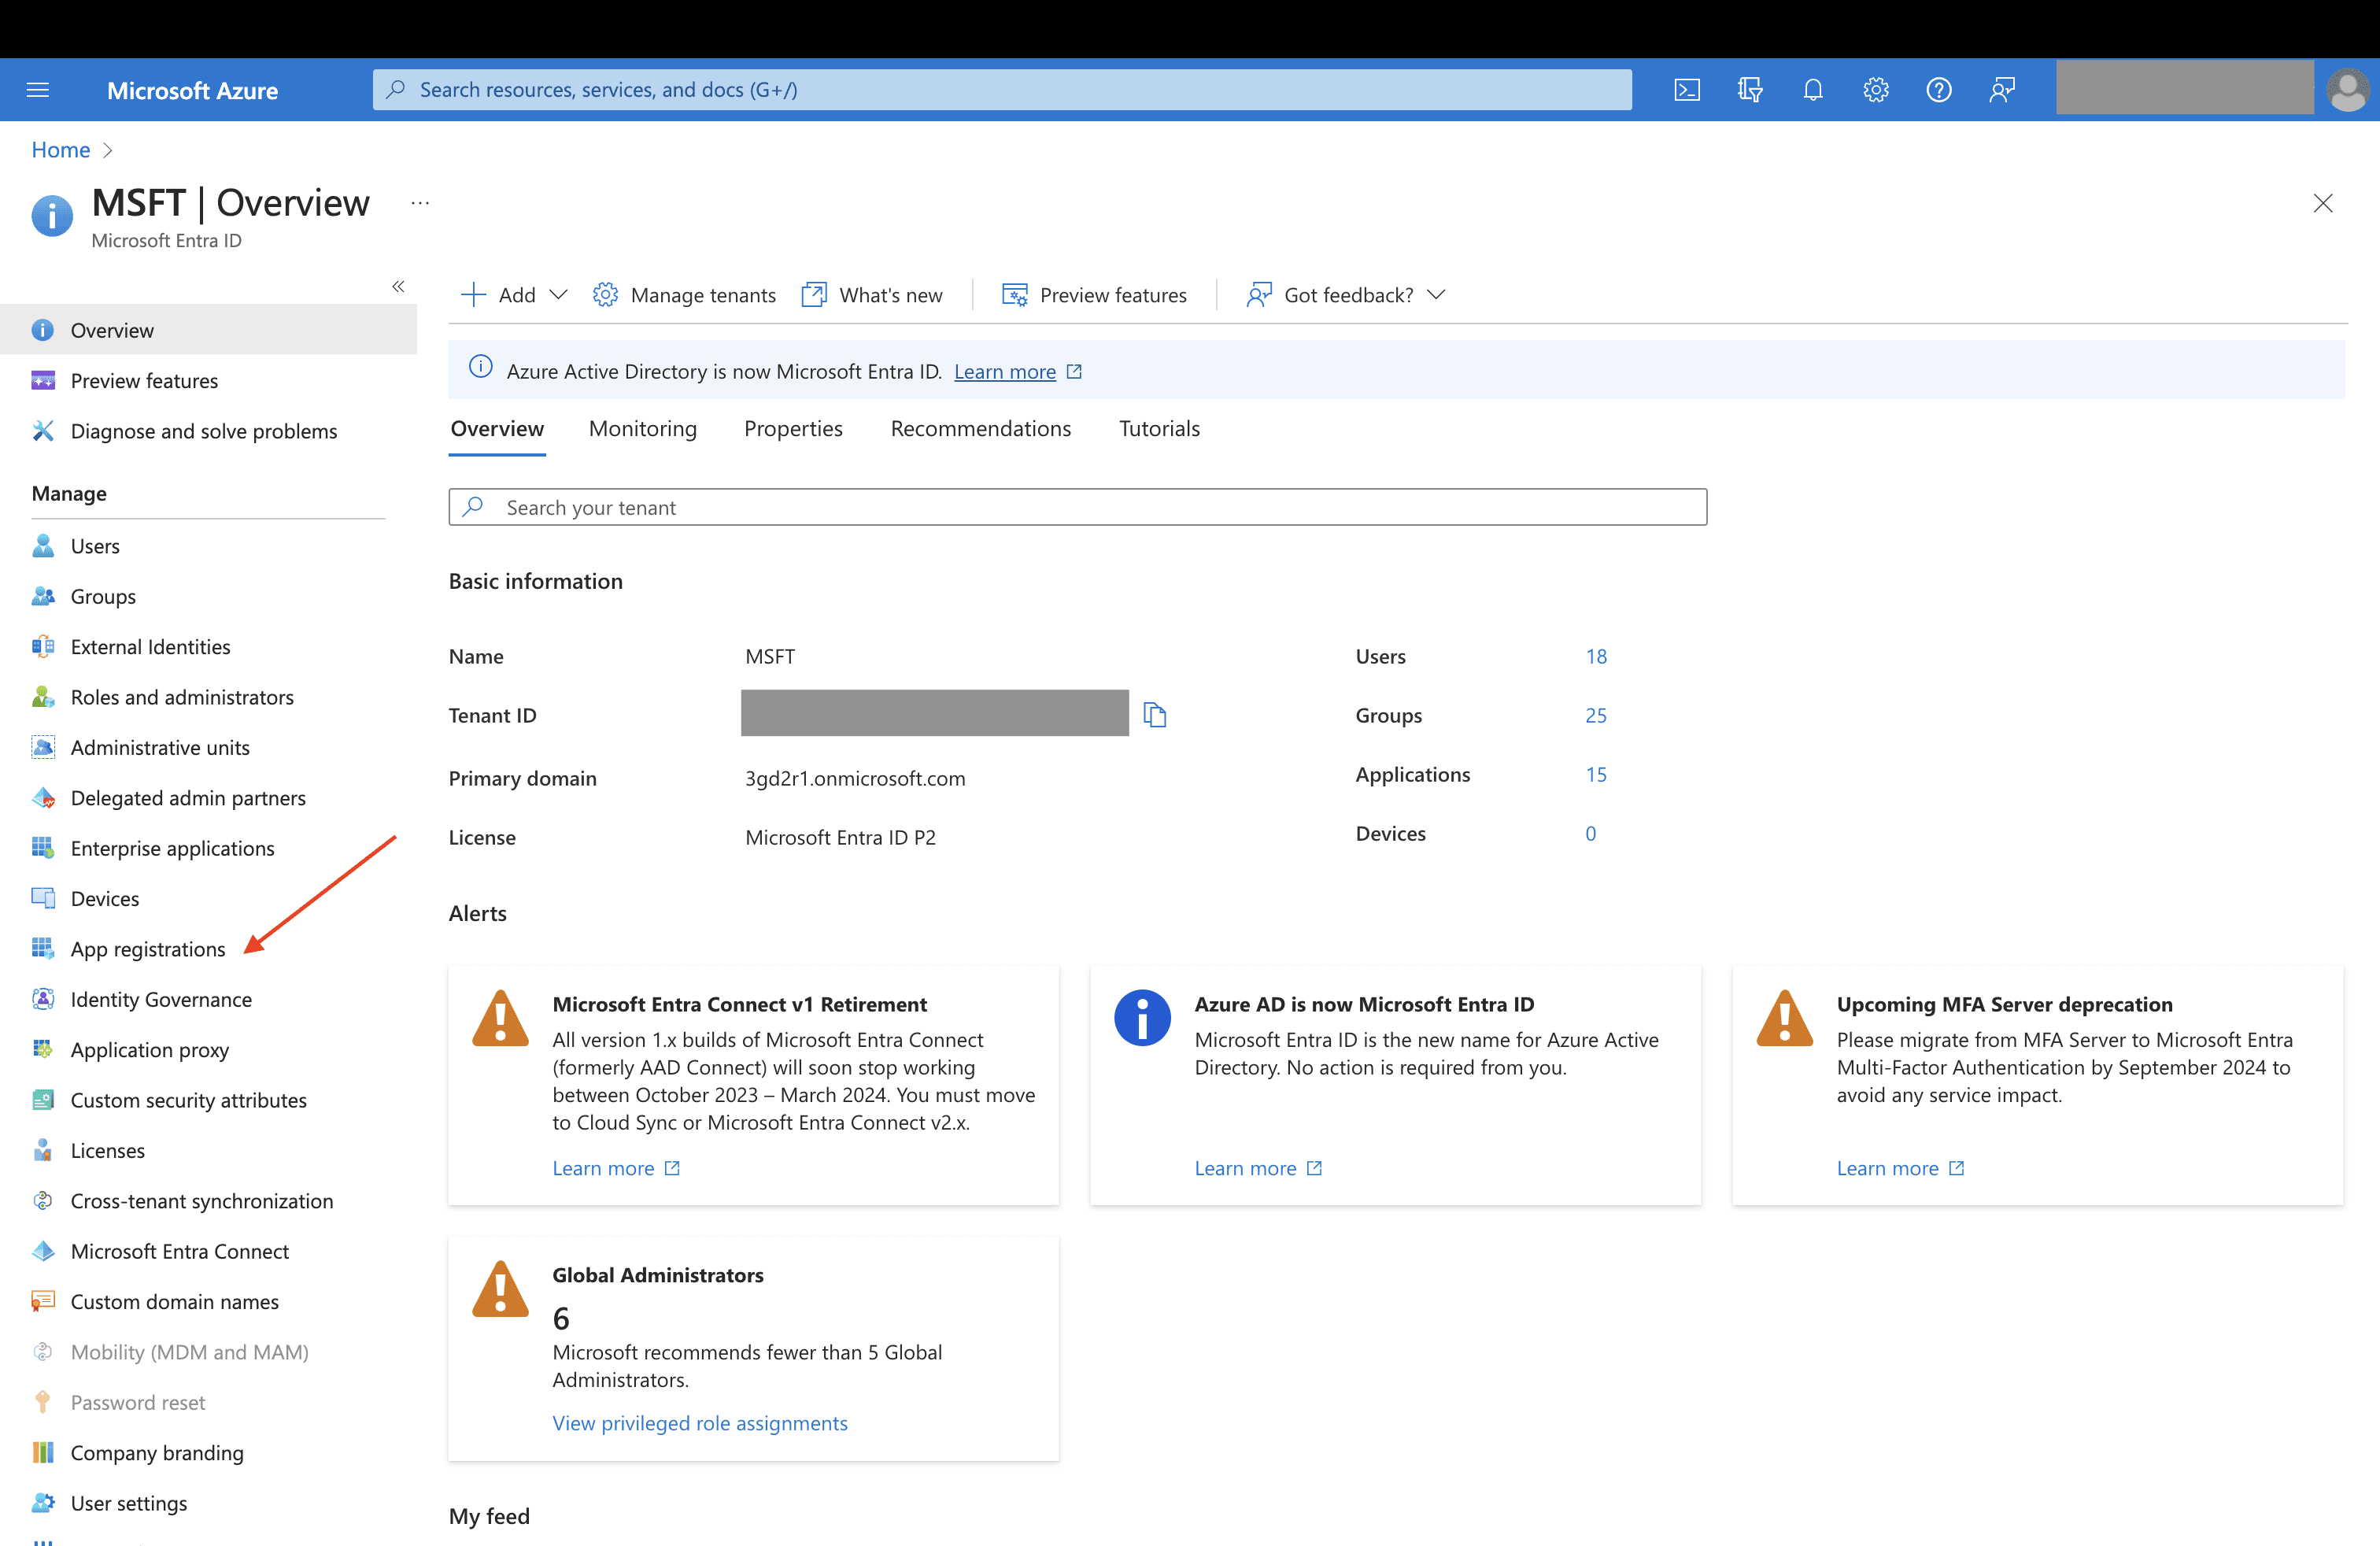Screen dimensions: 2380x1546
Task: Open the portal hamburger menu
Action: coord(38,90)
